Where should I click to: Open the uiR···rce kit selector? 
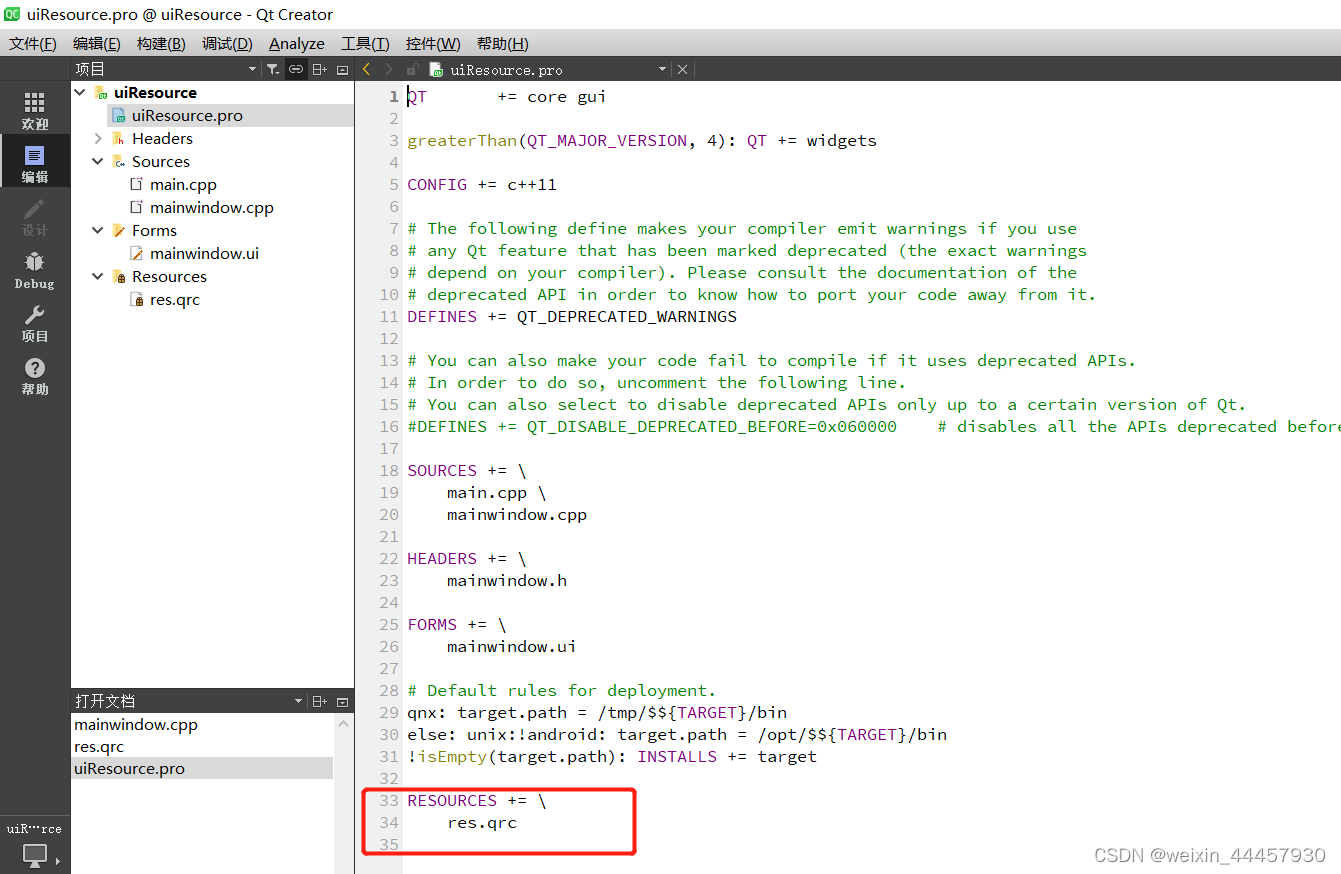tap(34, 828)
